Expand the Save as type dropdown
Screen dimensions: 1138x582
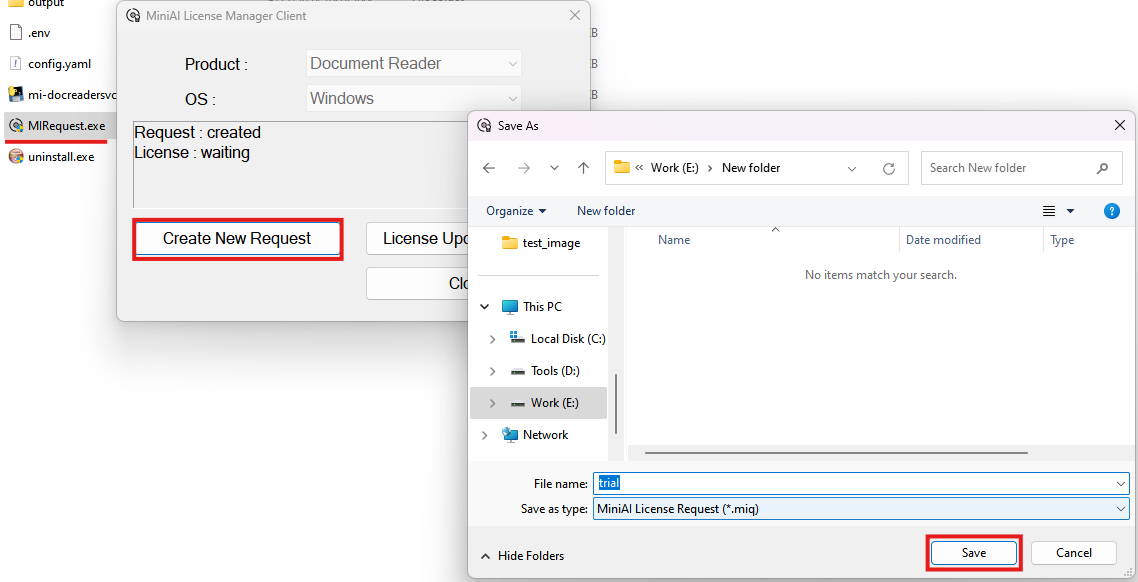pos(1120,509)
